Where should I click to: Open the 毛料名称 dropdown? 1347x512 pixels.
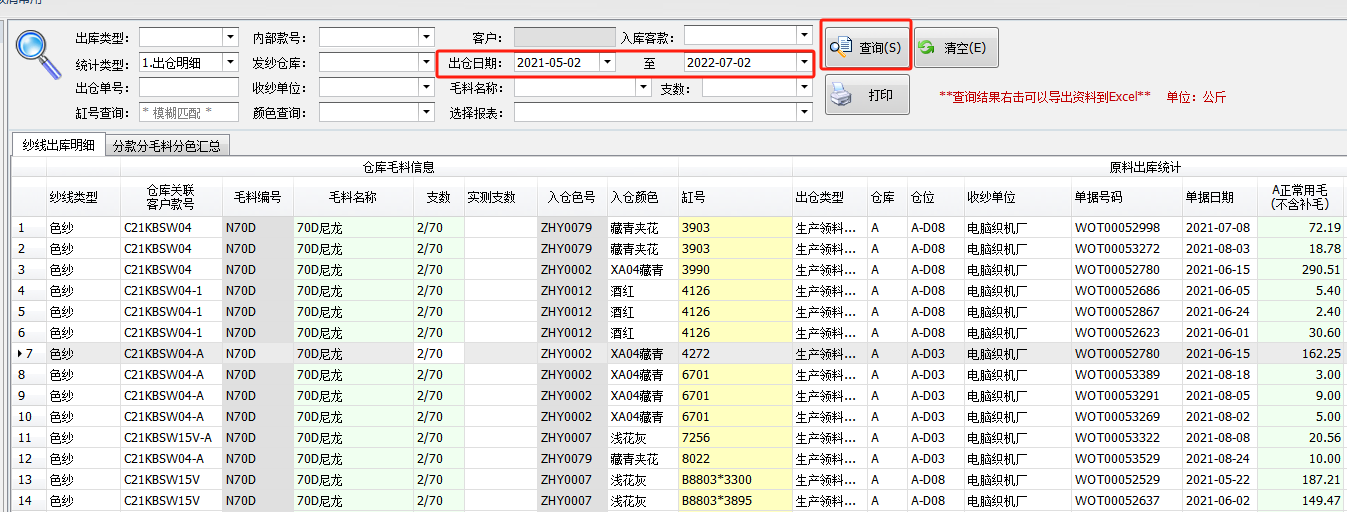tap(643, 88)
